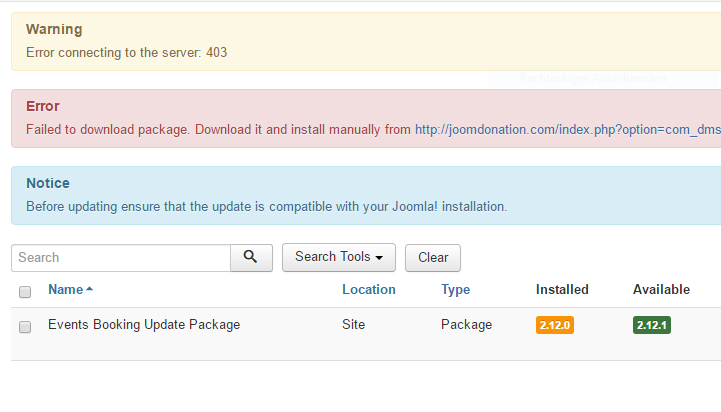The width and height of the screenshot is (721, 412).
Task: Click the Events Booking Update Package name
Action: [144, 325]
